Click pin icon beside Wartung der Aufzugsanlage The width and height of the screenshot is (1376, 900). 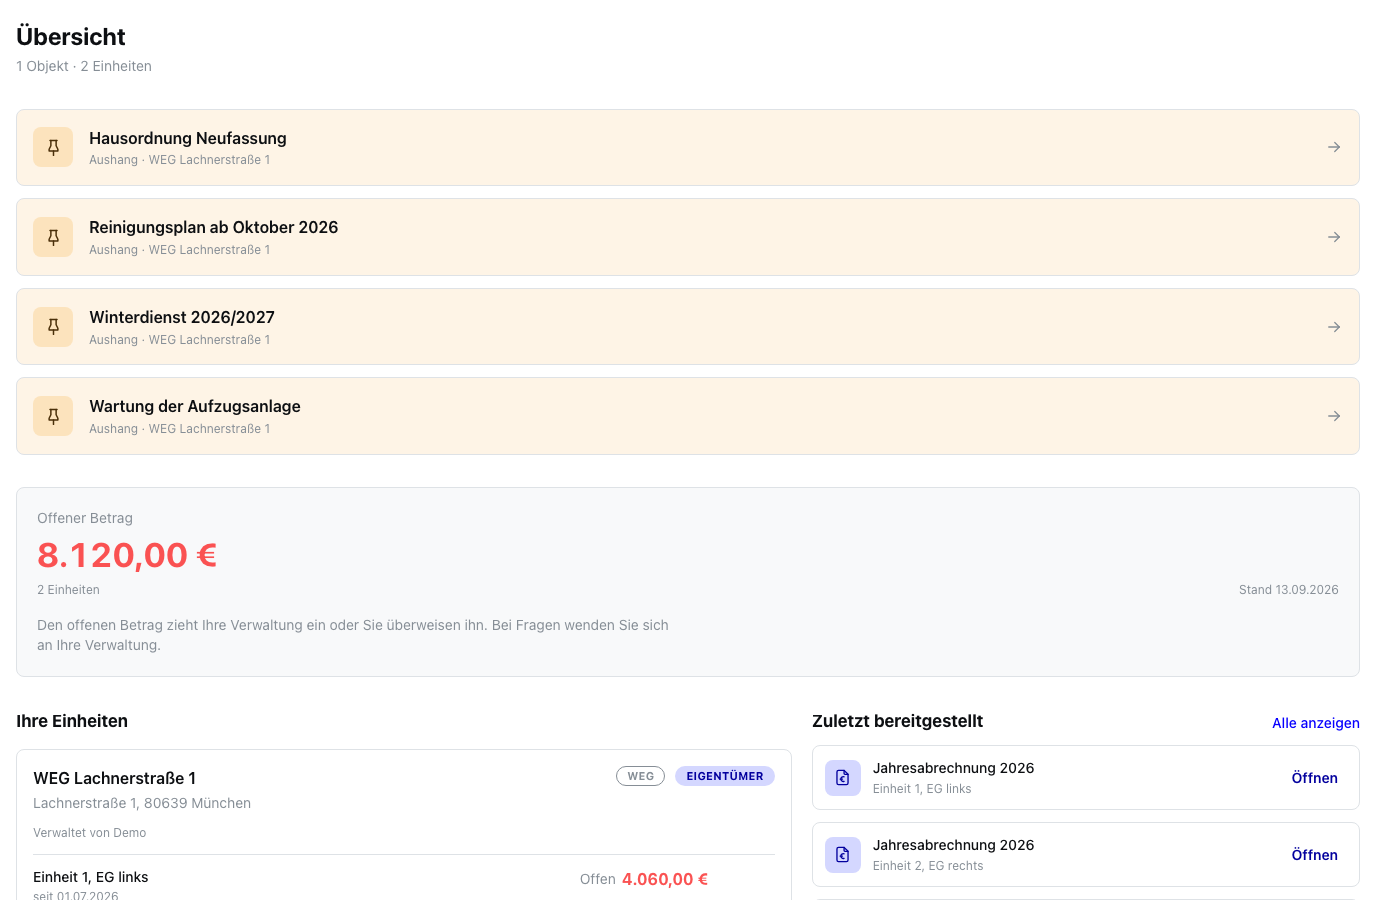tap(53, 416)
